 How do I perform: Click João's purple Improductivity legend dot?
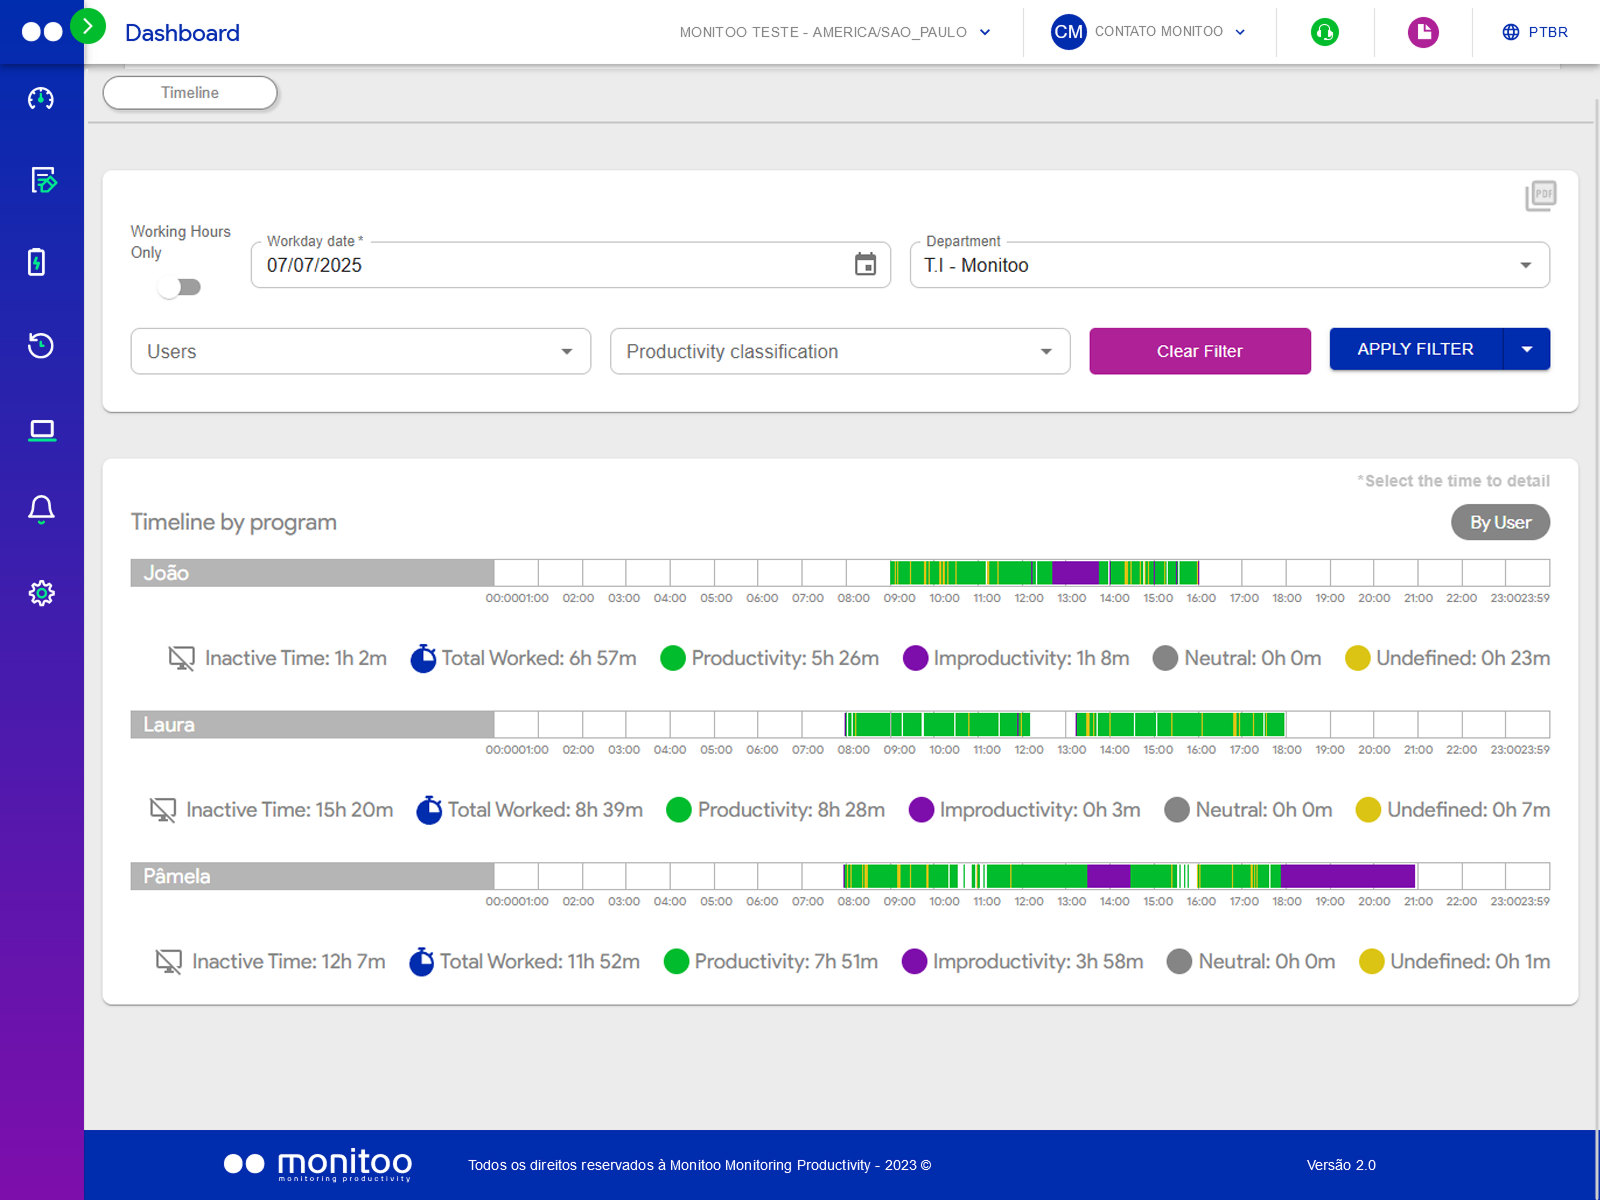pos(915,658)
